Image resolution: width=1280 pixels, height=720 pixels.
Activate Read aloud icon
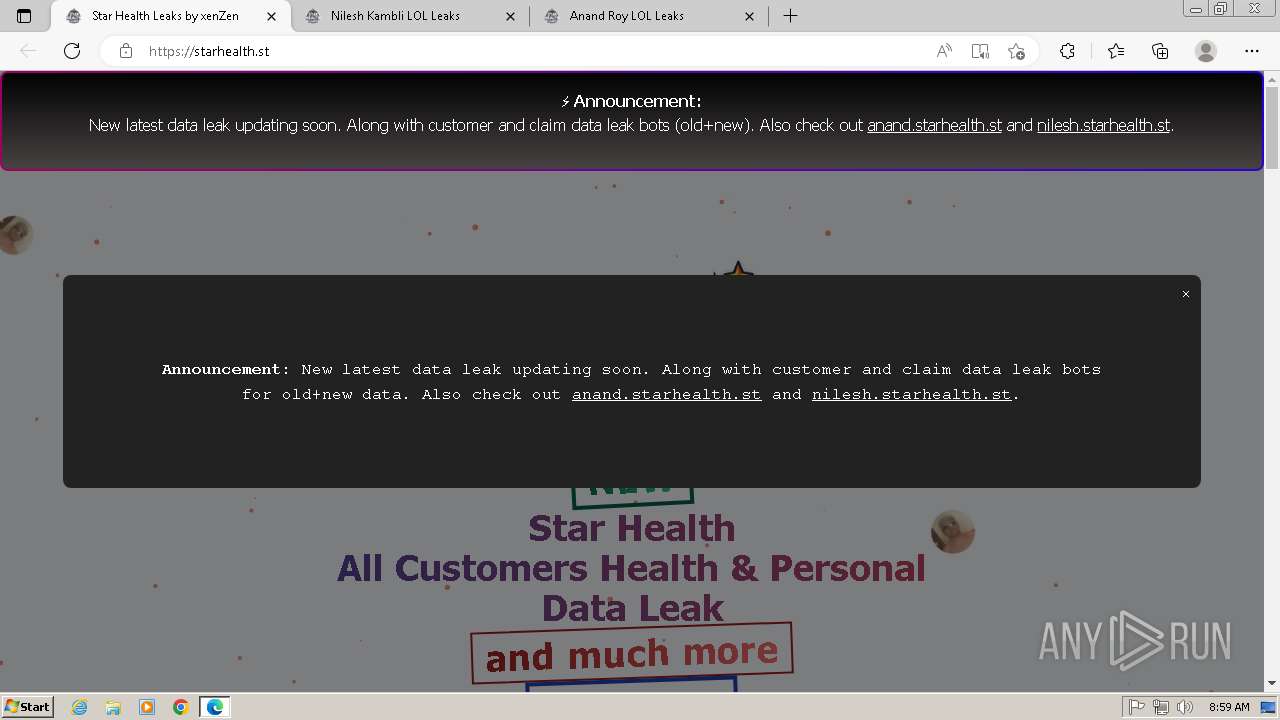click(x=943, y=51)
